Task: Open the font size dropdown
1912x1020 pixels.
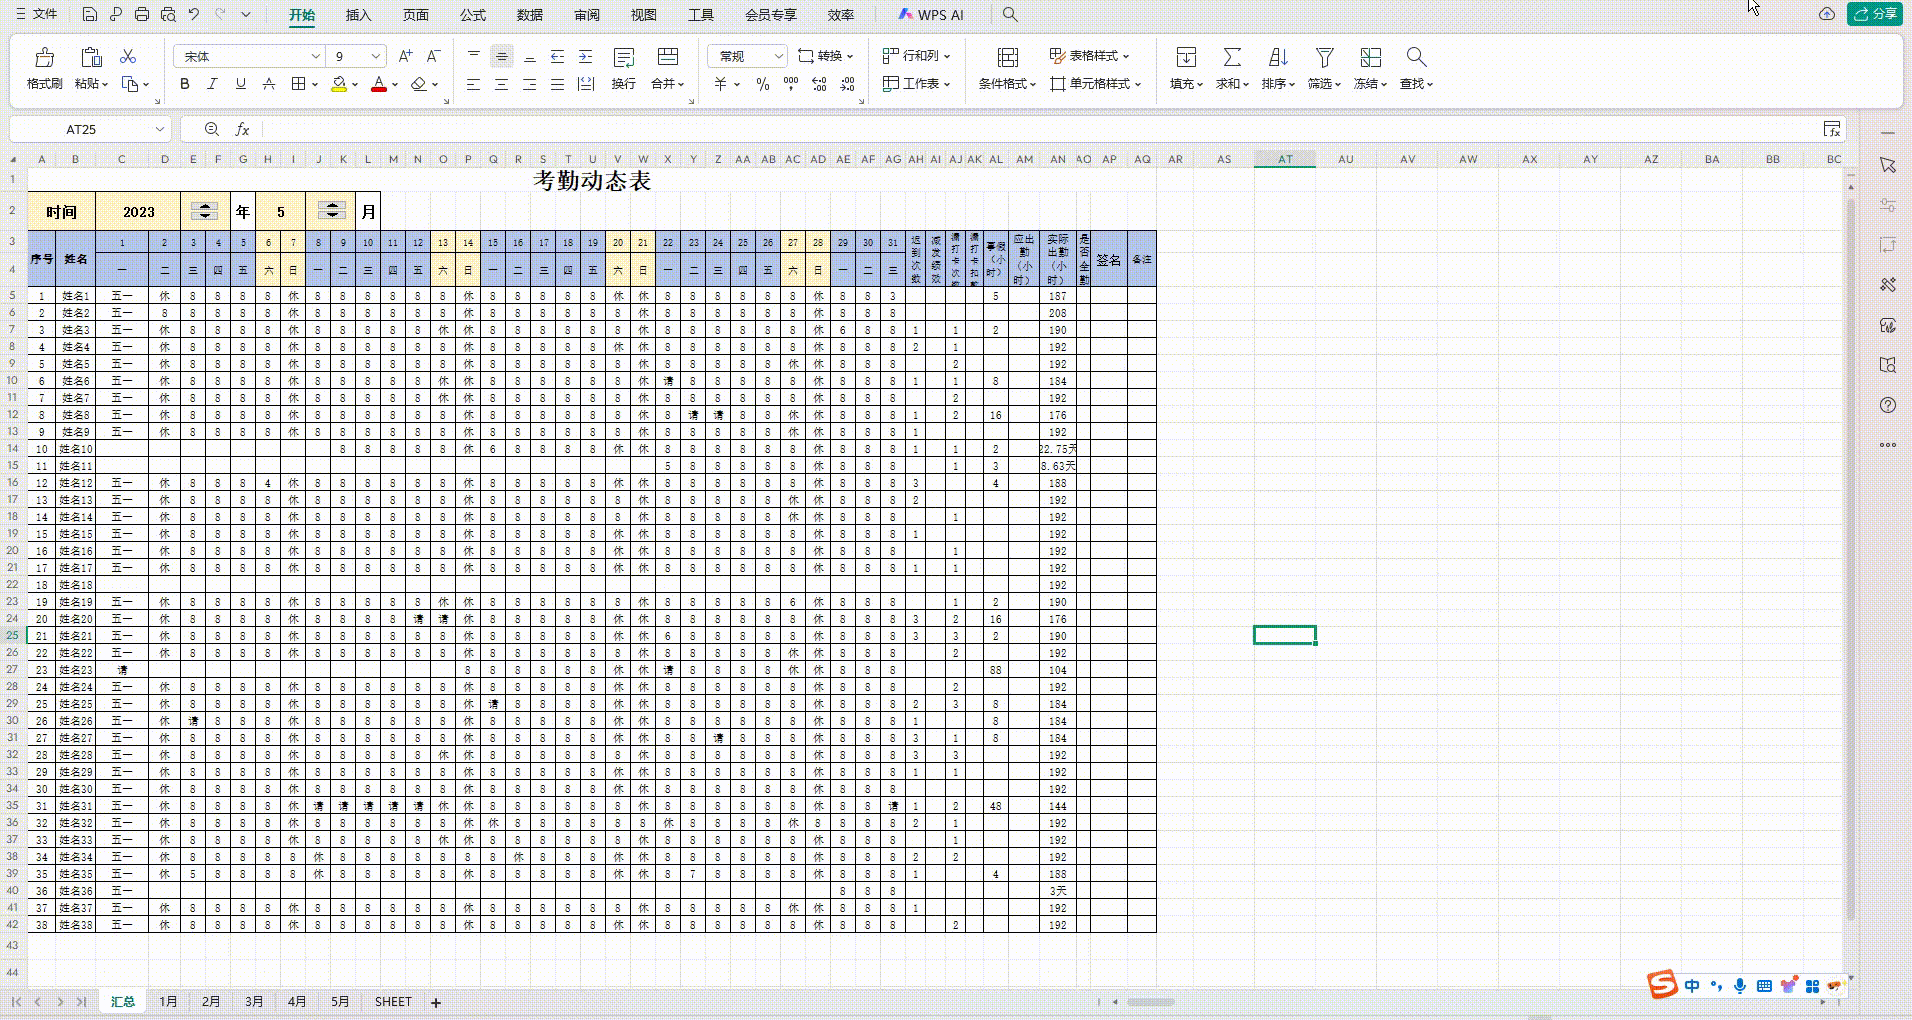Action: (375, 55)
